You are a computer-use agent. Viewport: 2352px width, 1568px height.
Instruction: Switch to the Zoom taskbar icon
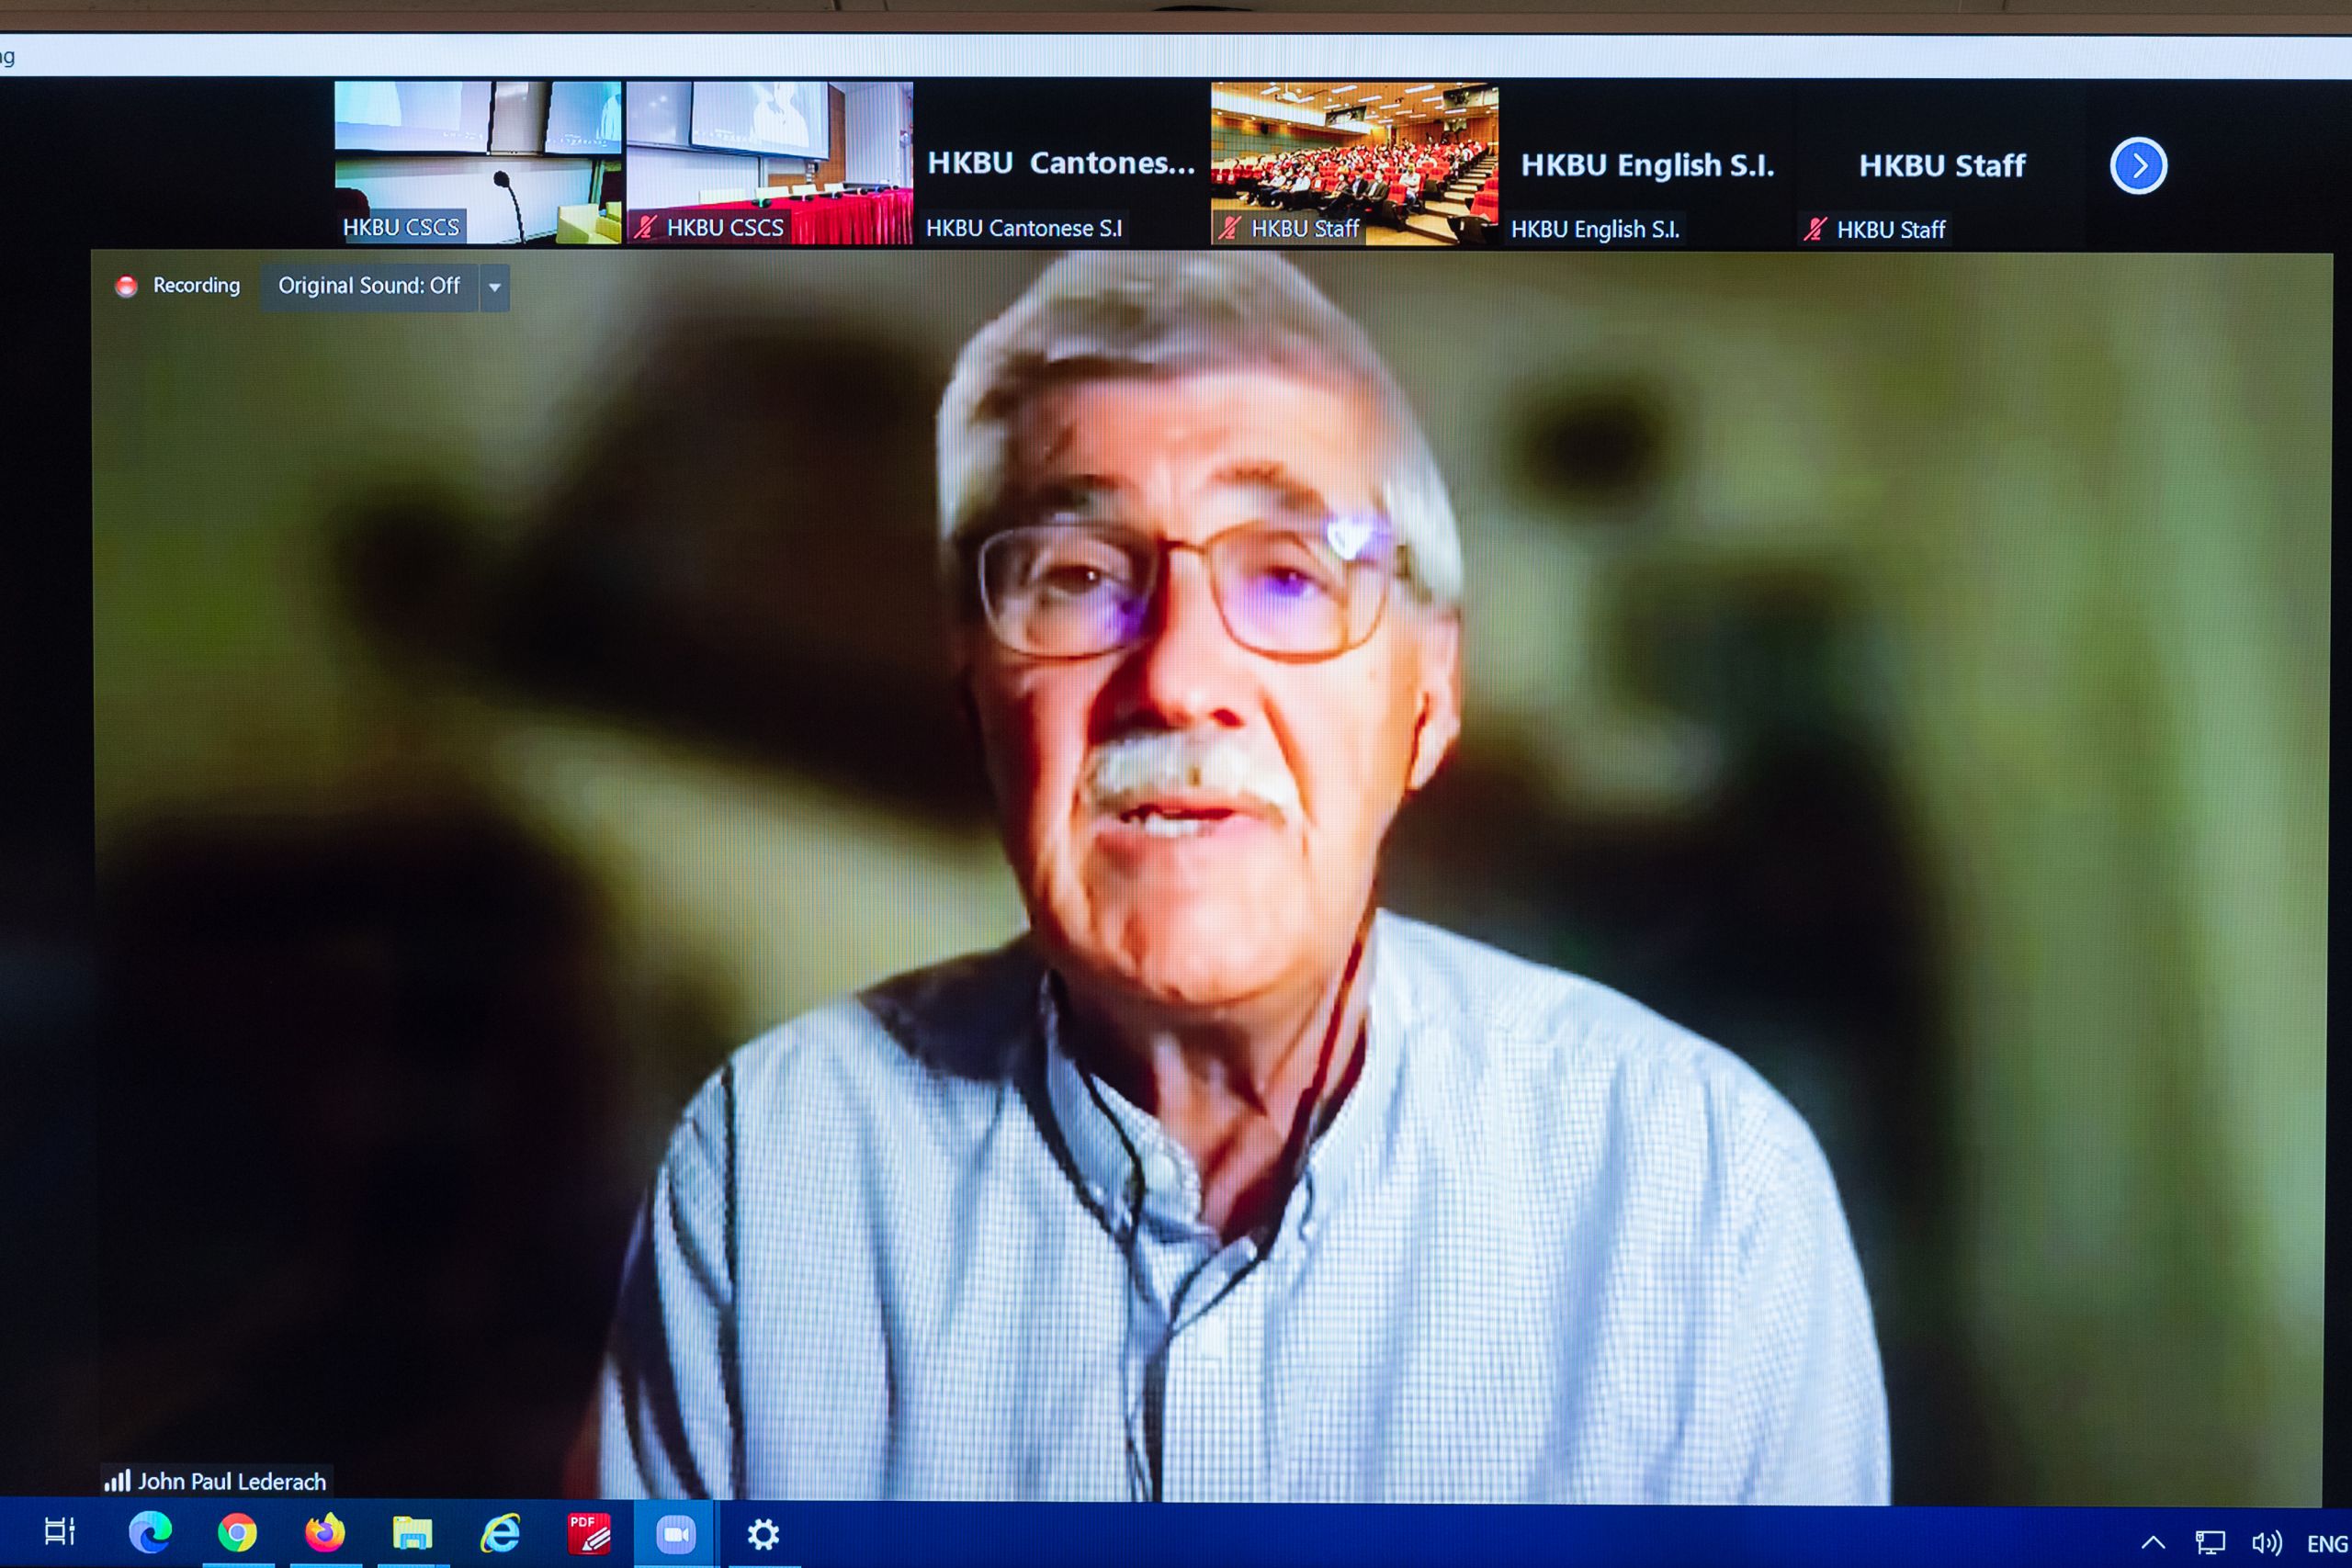click(x=675, y=1533)
